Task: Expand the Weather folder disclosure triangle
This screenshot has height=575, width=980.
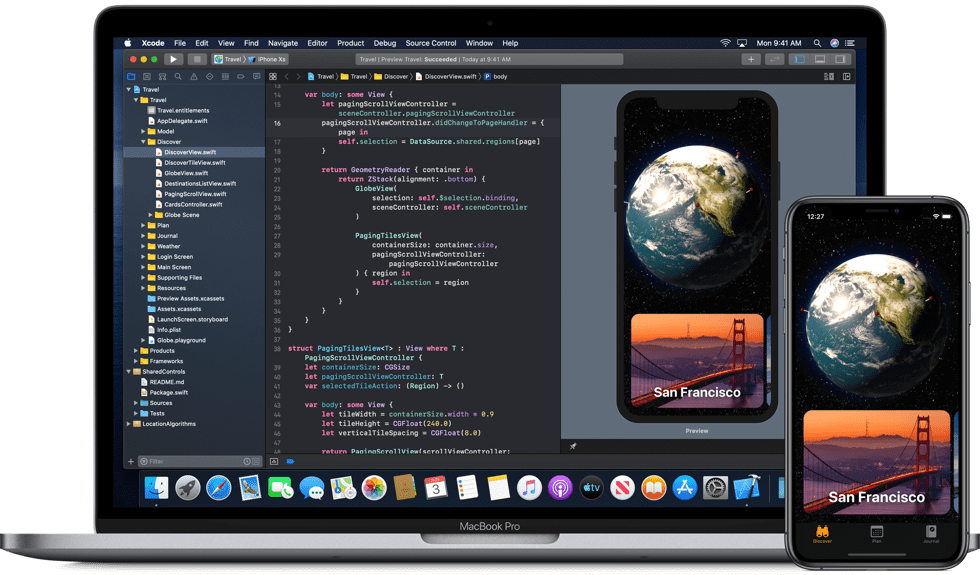Action: [x=143, y=246]
